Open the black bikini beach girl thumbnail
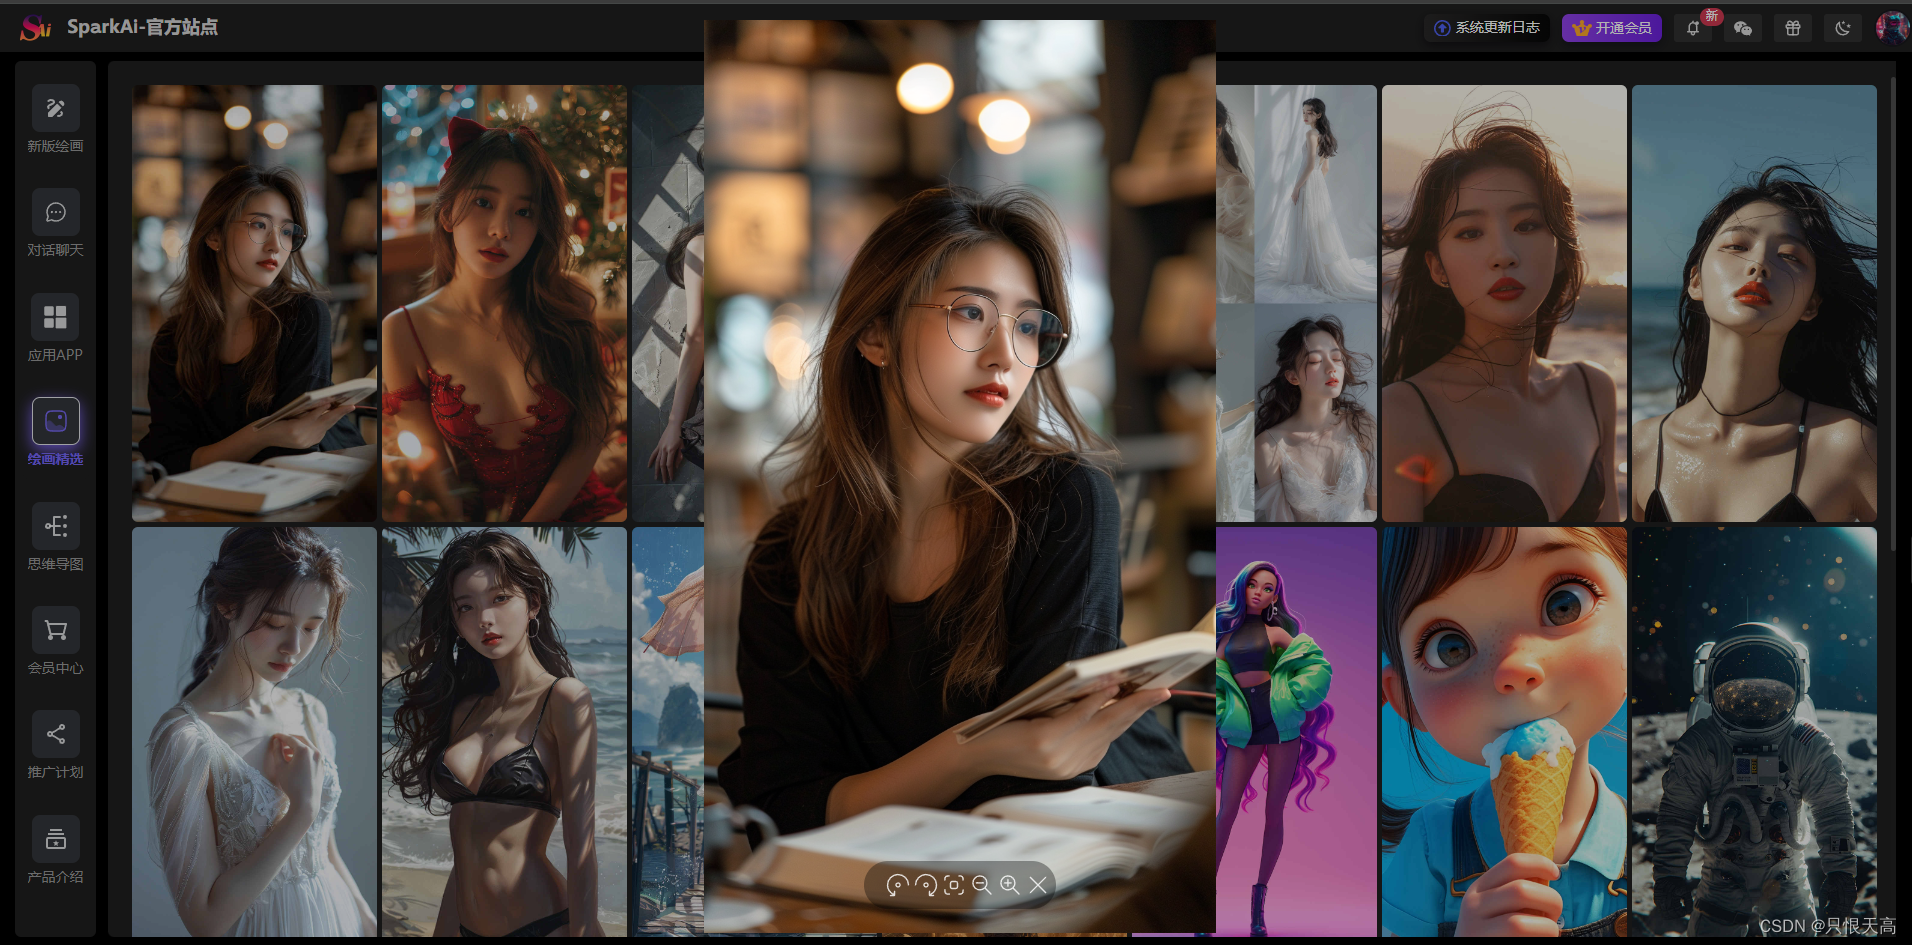The height and width of the screenshot is (945, 1912). click(x=505, y=732)
